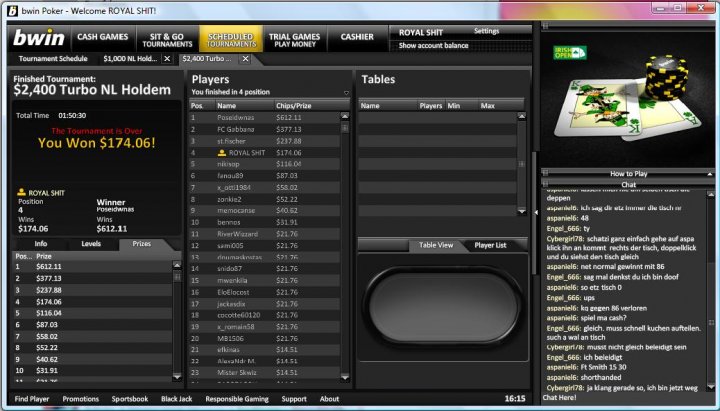Viewport: 720px width, 411px height.
Task: Click bwin app icon in title bar
Action: click(12, 11)
